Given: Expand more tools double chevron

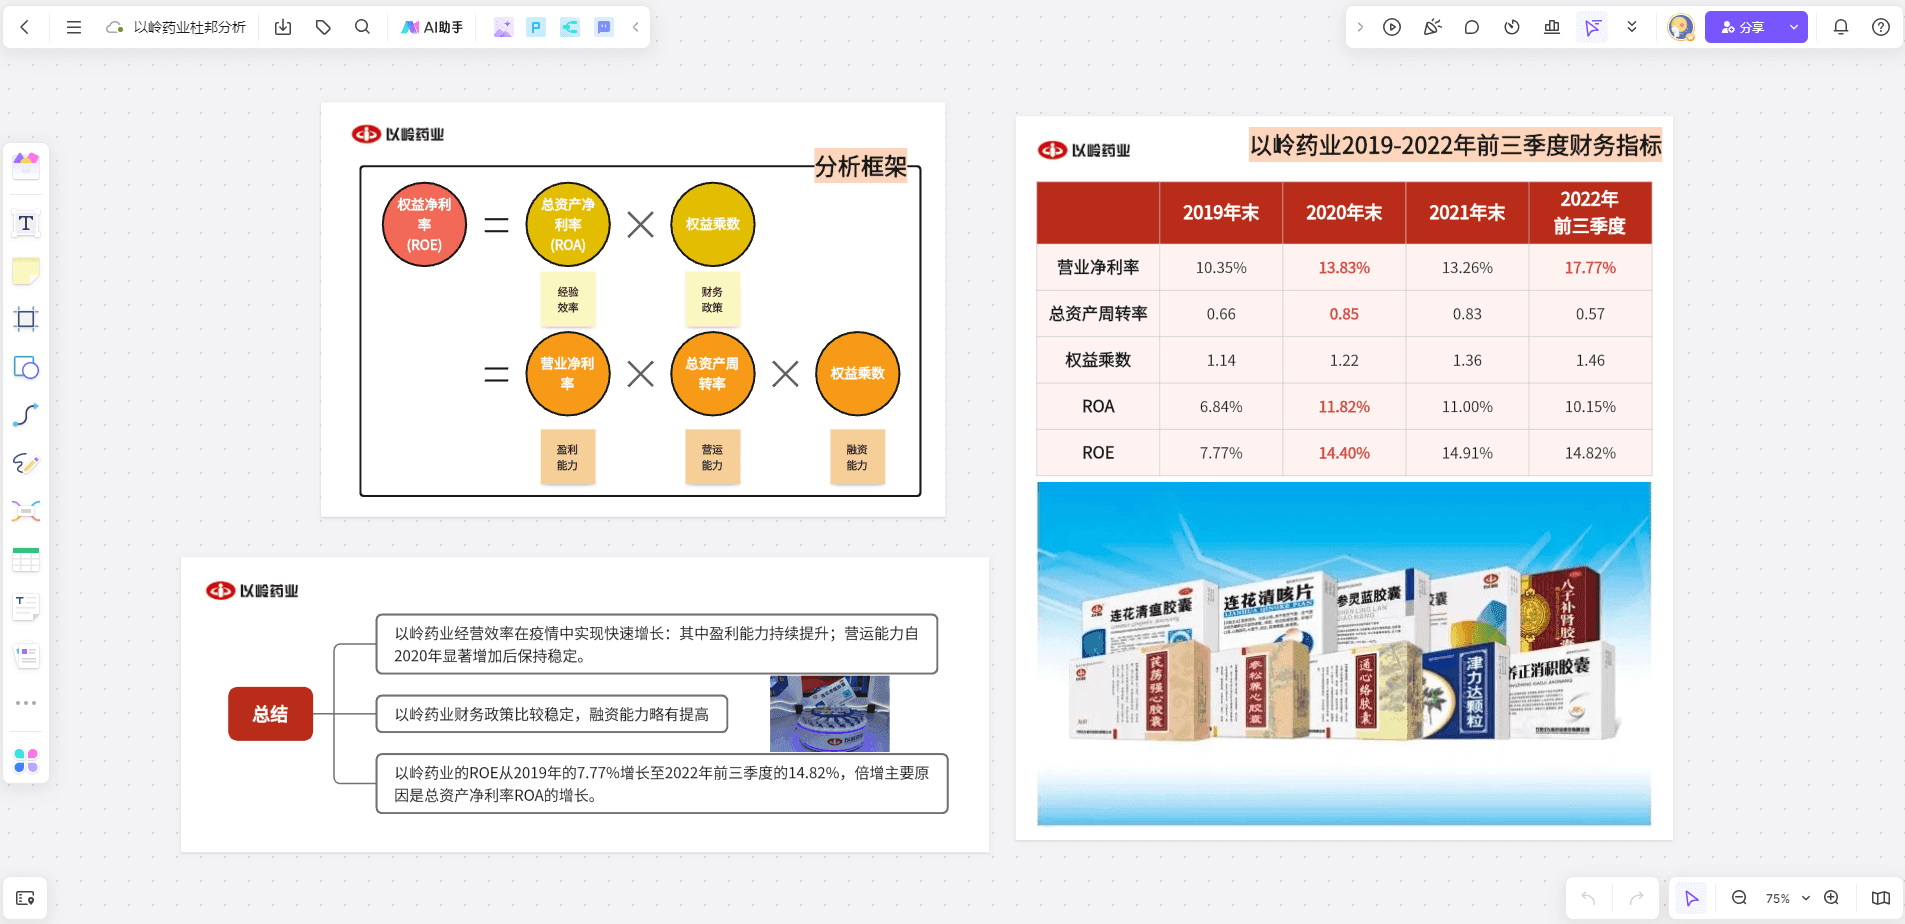Looking at the screenshot, I should pyautogui.click(x=1632, y=27).
